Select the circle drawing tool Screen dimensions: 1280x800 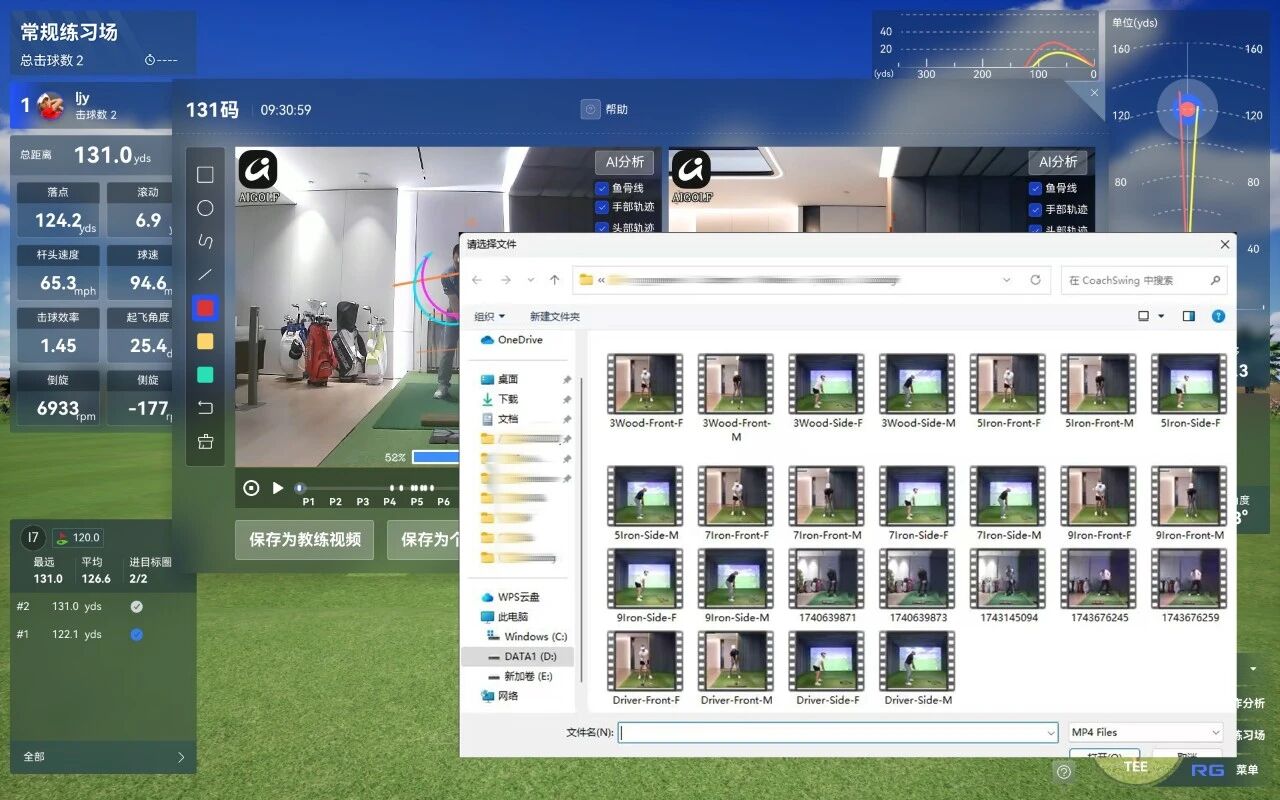(205, 208)
